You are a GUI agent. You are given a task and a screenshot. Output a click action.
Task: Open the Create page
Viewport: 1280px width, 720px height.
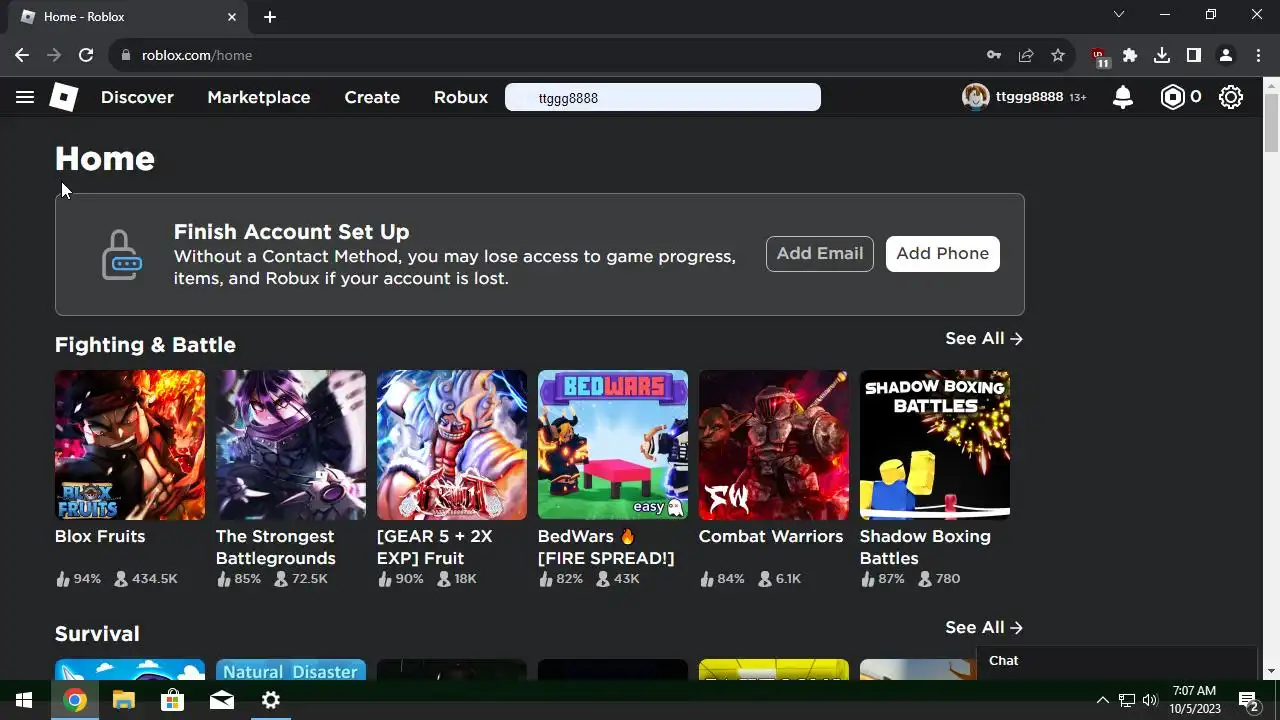click(x=372, y=97)
